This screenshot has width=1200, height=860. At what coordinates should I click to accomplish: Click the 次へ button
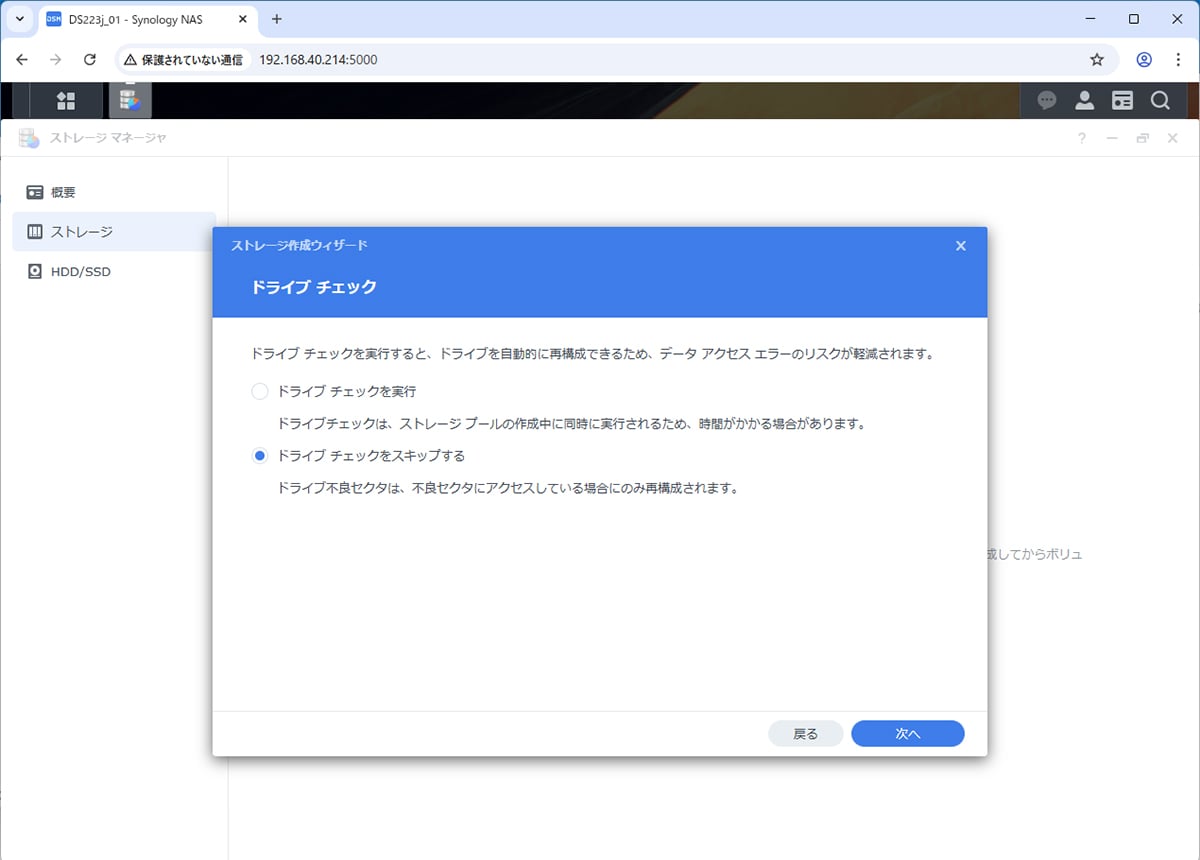pos(907,733)
